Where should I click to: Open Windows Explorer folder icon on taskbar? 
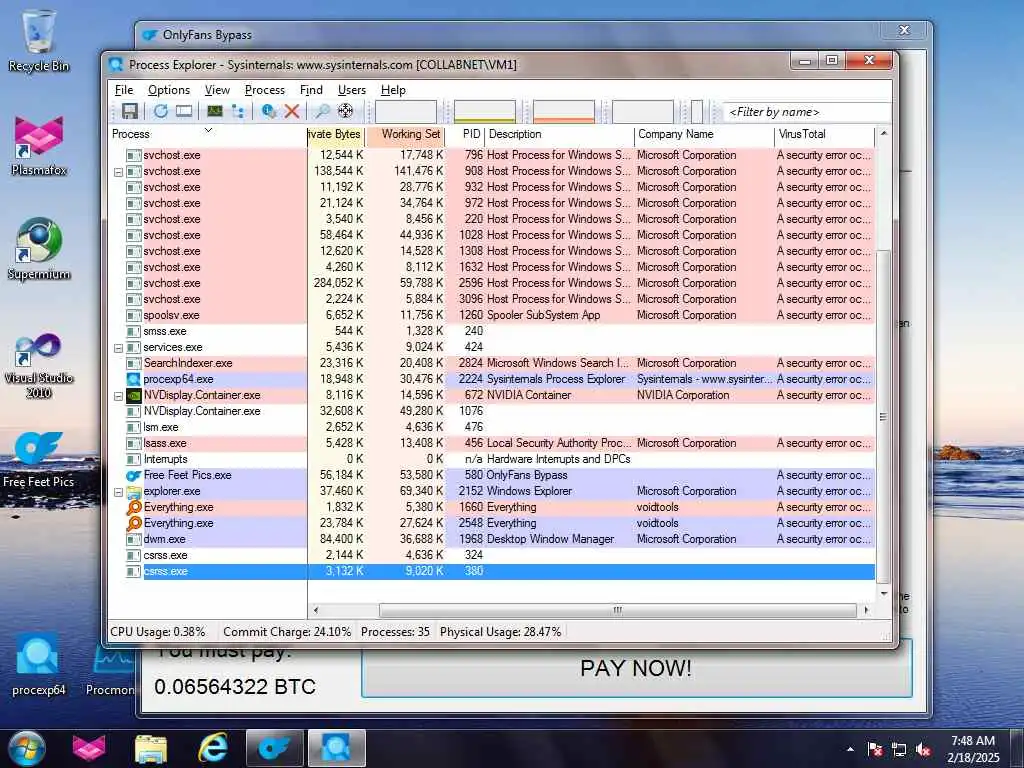(x=151, y=748)
